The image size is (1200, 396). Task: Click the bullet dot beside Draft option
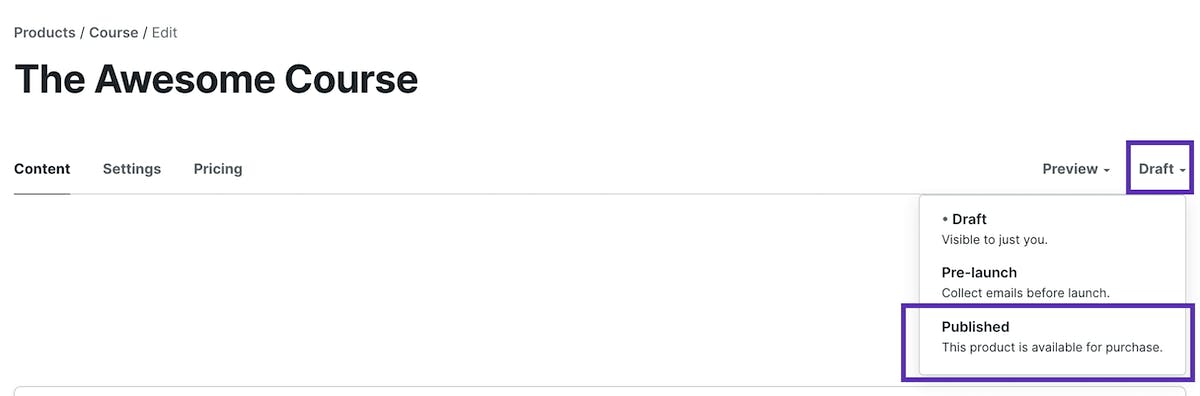tap(945, 219)
